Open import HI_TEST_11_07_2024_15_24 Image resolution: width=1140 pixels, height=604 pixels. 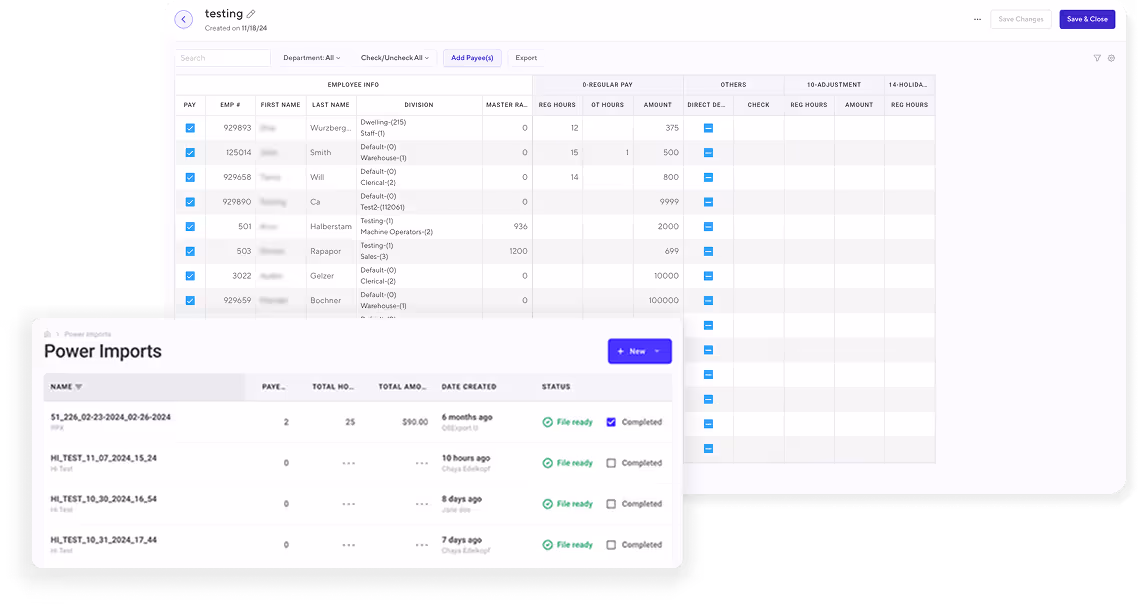103,458
